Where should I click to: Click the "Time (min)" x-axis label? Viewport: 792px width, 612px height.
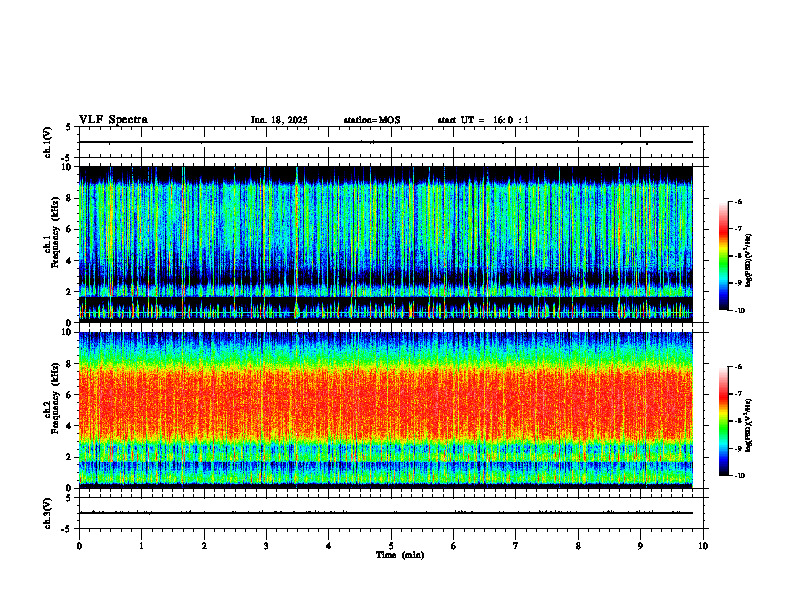tap(400, 555)
